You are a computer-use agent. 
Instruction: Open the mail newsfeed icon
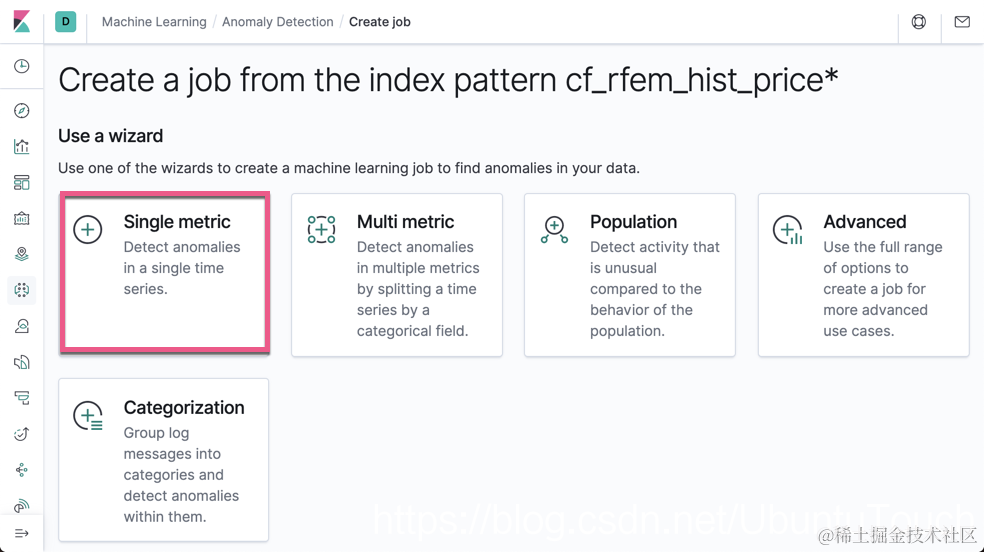click(962, 22)
